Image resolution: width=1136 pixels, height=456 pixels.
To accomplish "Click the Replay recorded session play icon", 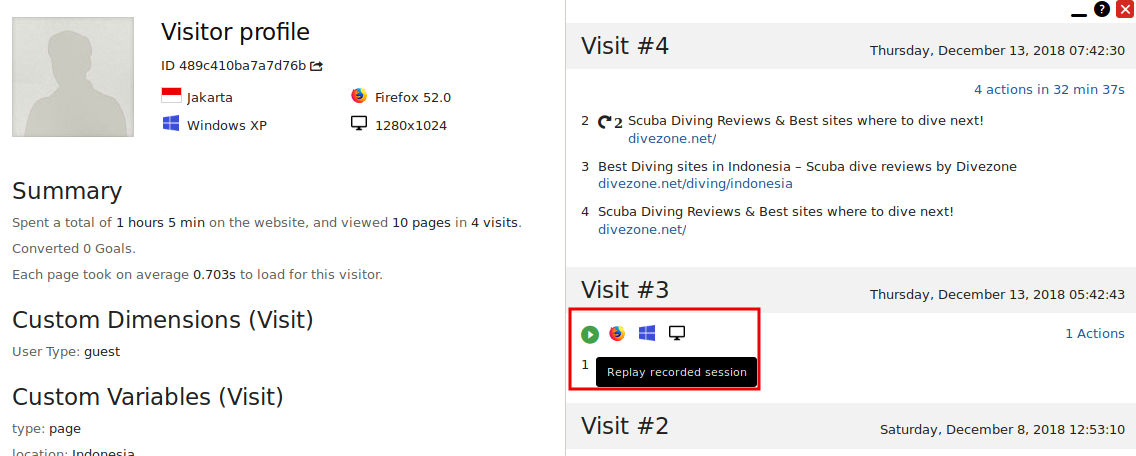I will coord(590,334).
